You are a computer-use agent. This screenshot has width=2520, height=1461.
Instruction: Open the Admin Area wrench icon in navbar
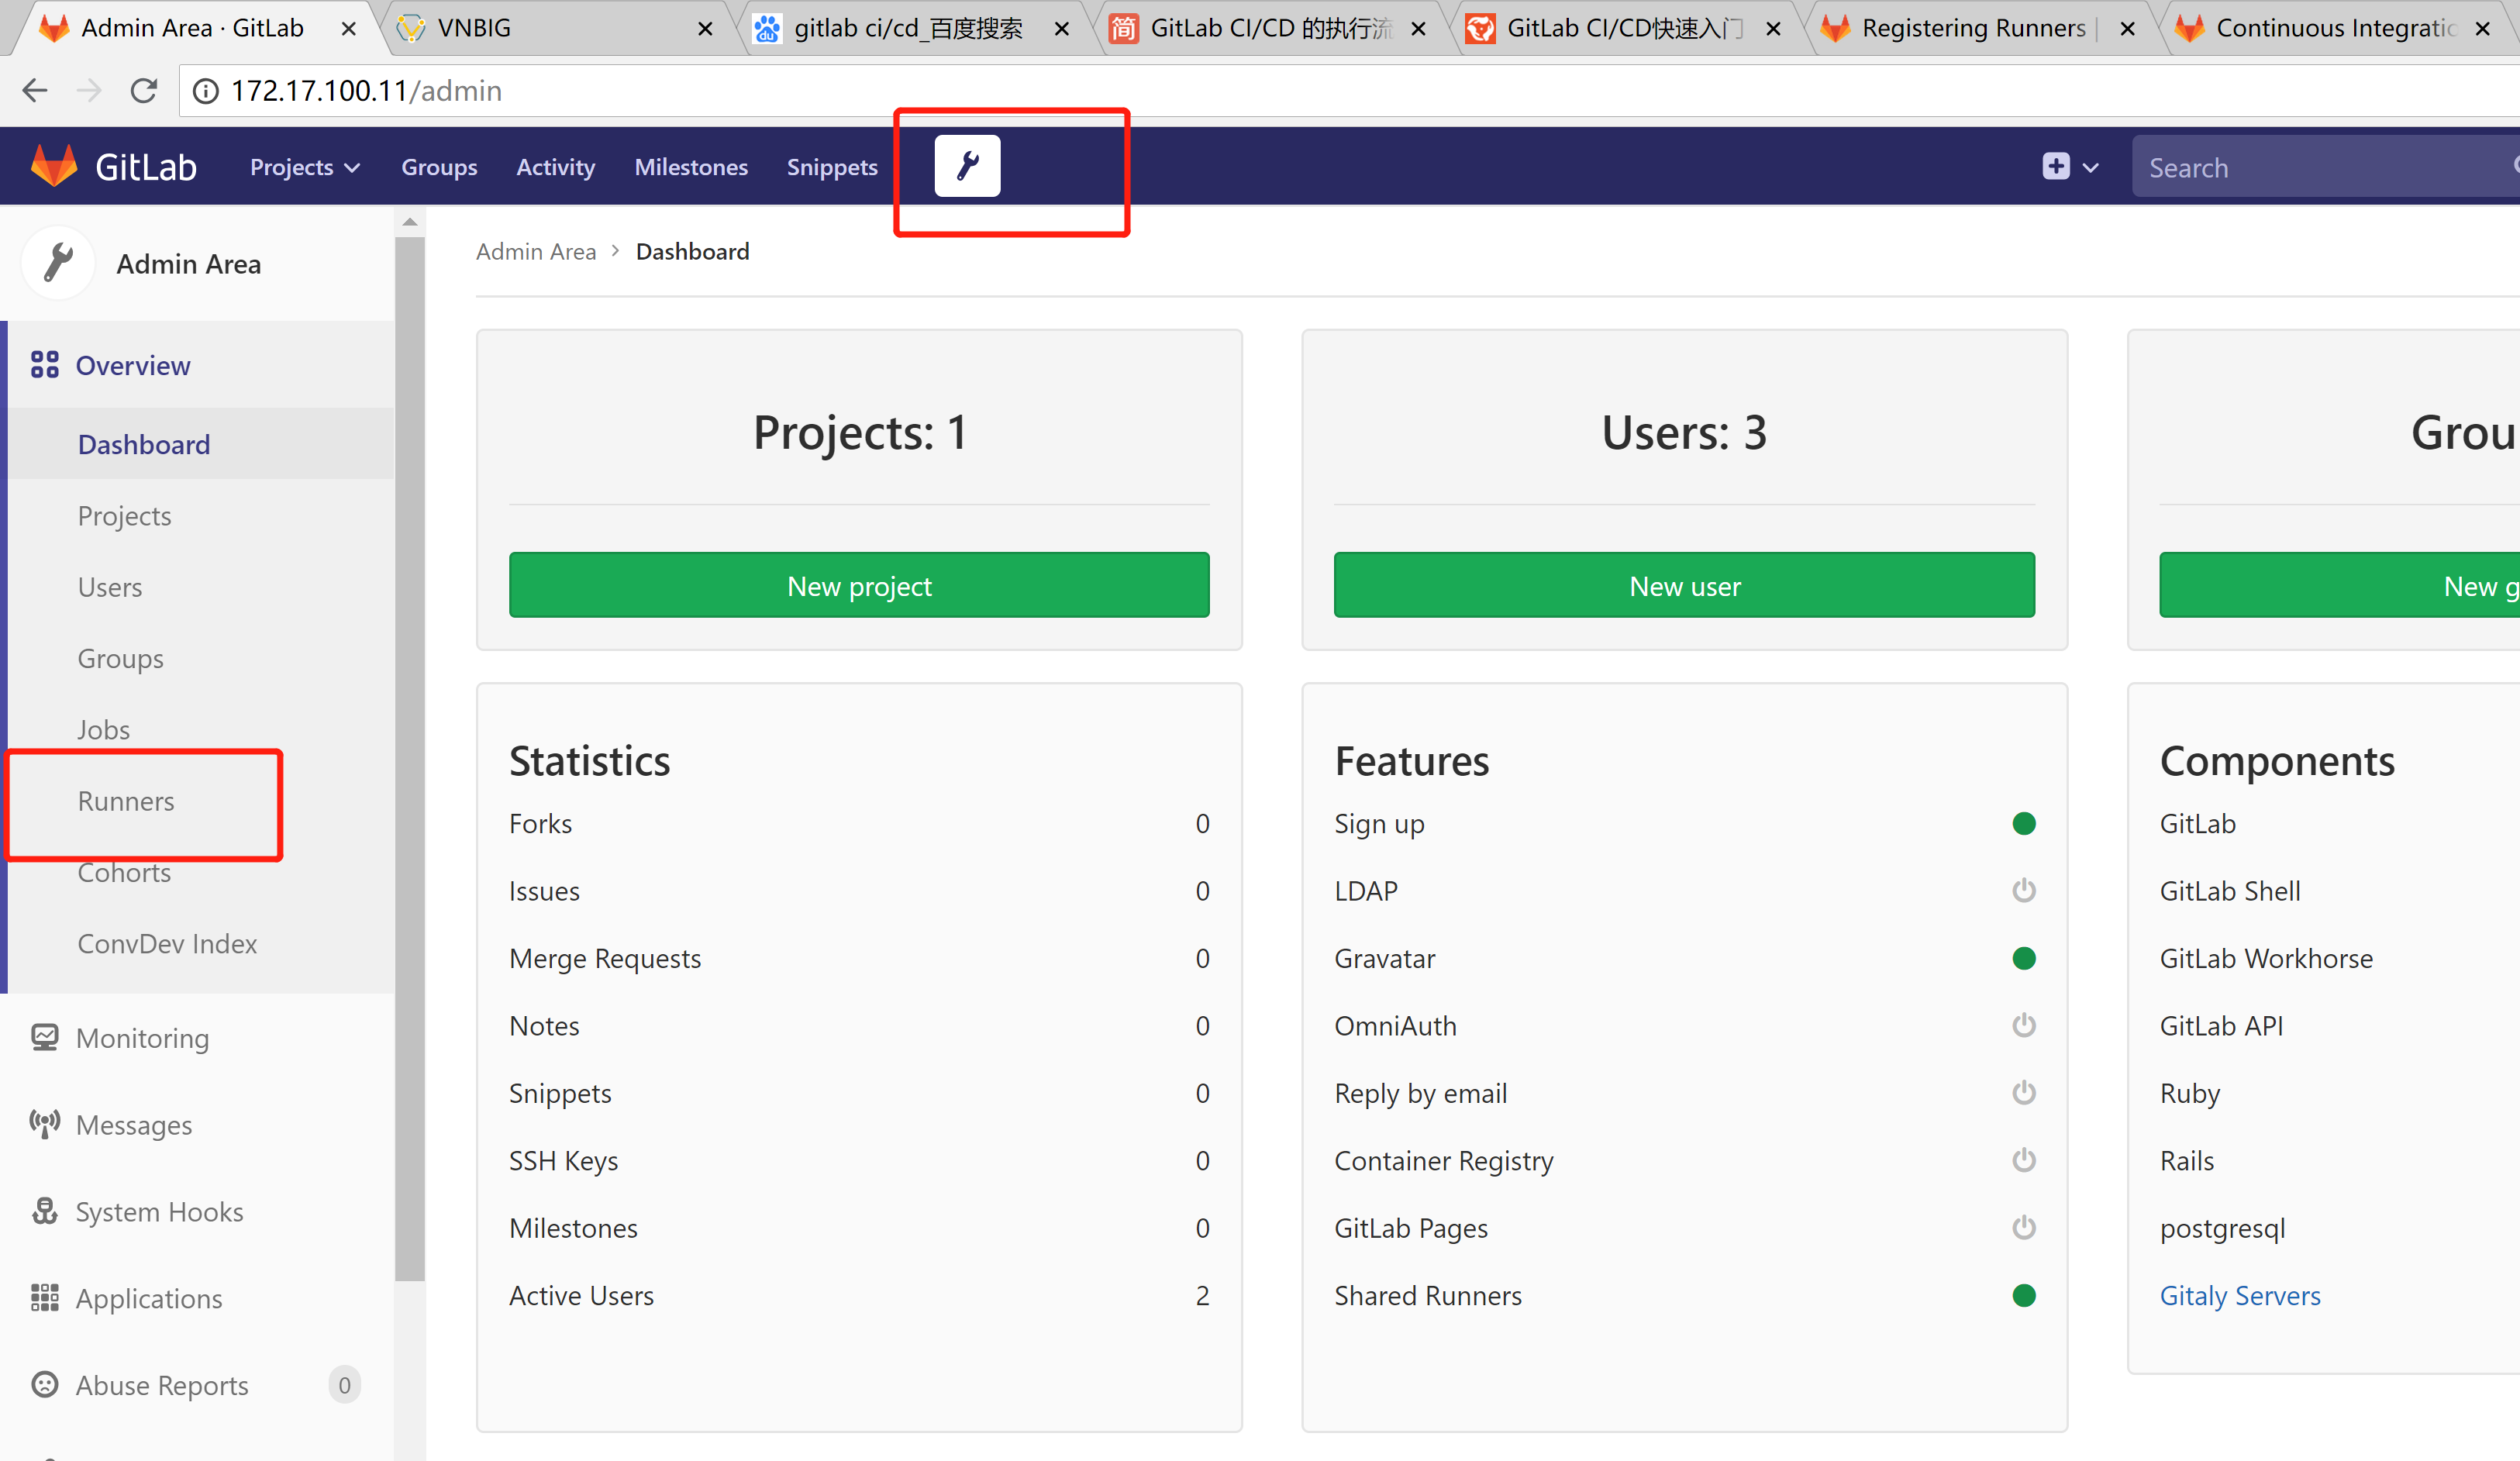coord(967,166)
